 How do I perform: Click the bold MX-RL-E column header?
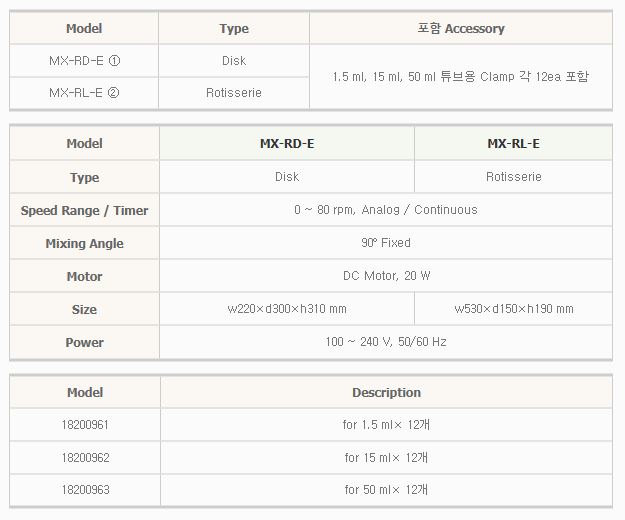click(514, 144)
